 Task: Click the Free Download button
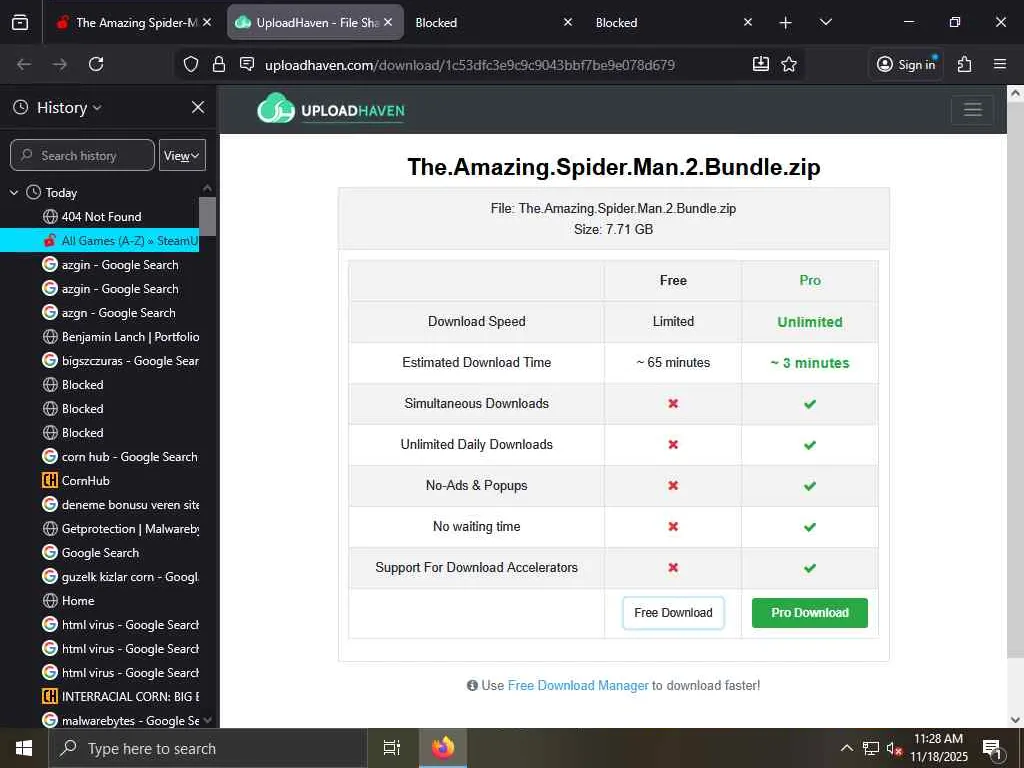[x=673, y=613]
